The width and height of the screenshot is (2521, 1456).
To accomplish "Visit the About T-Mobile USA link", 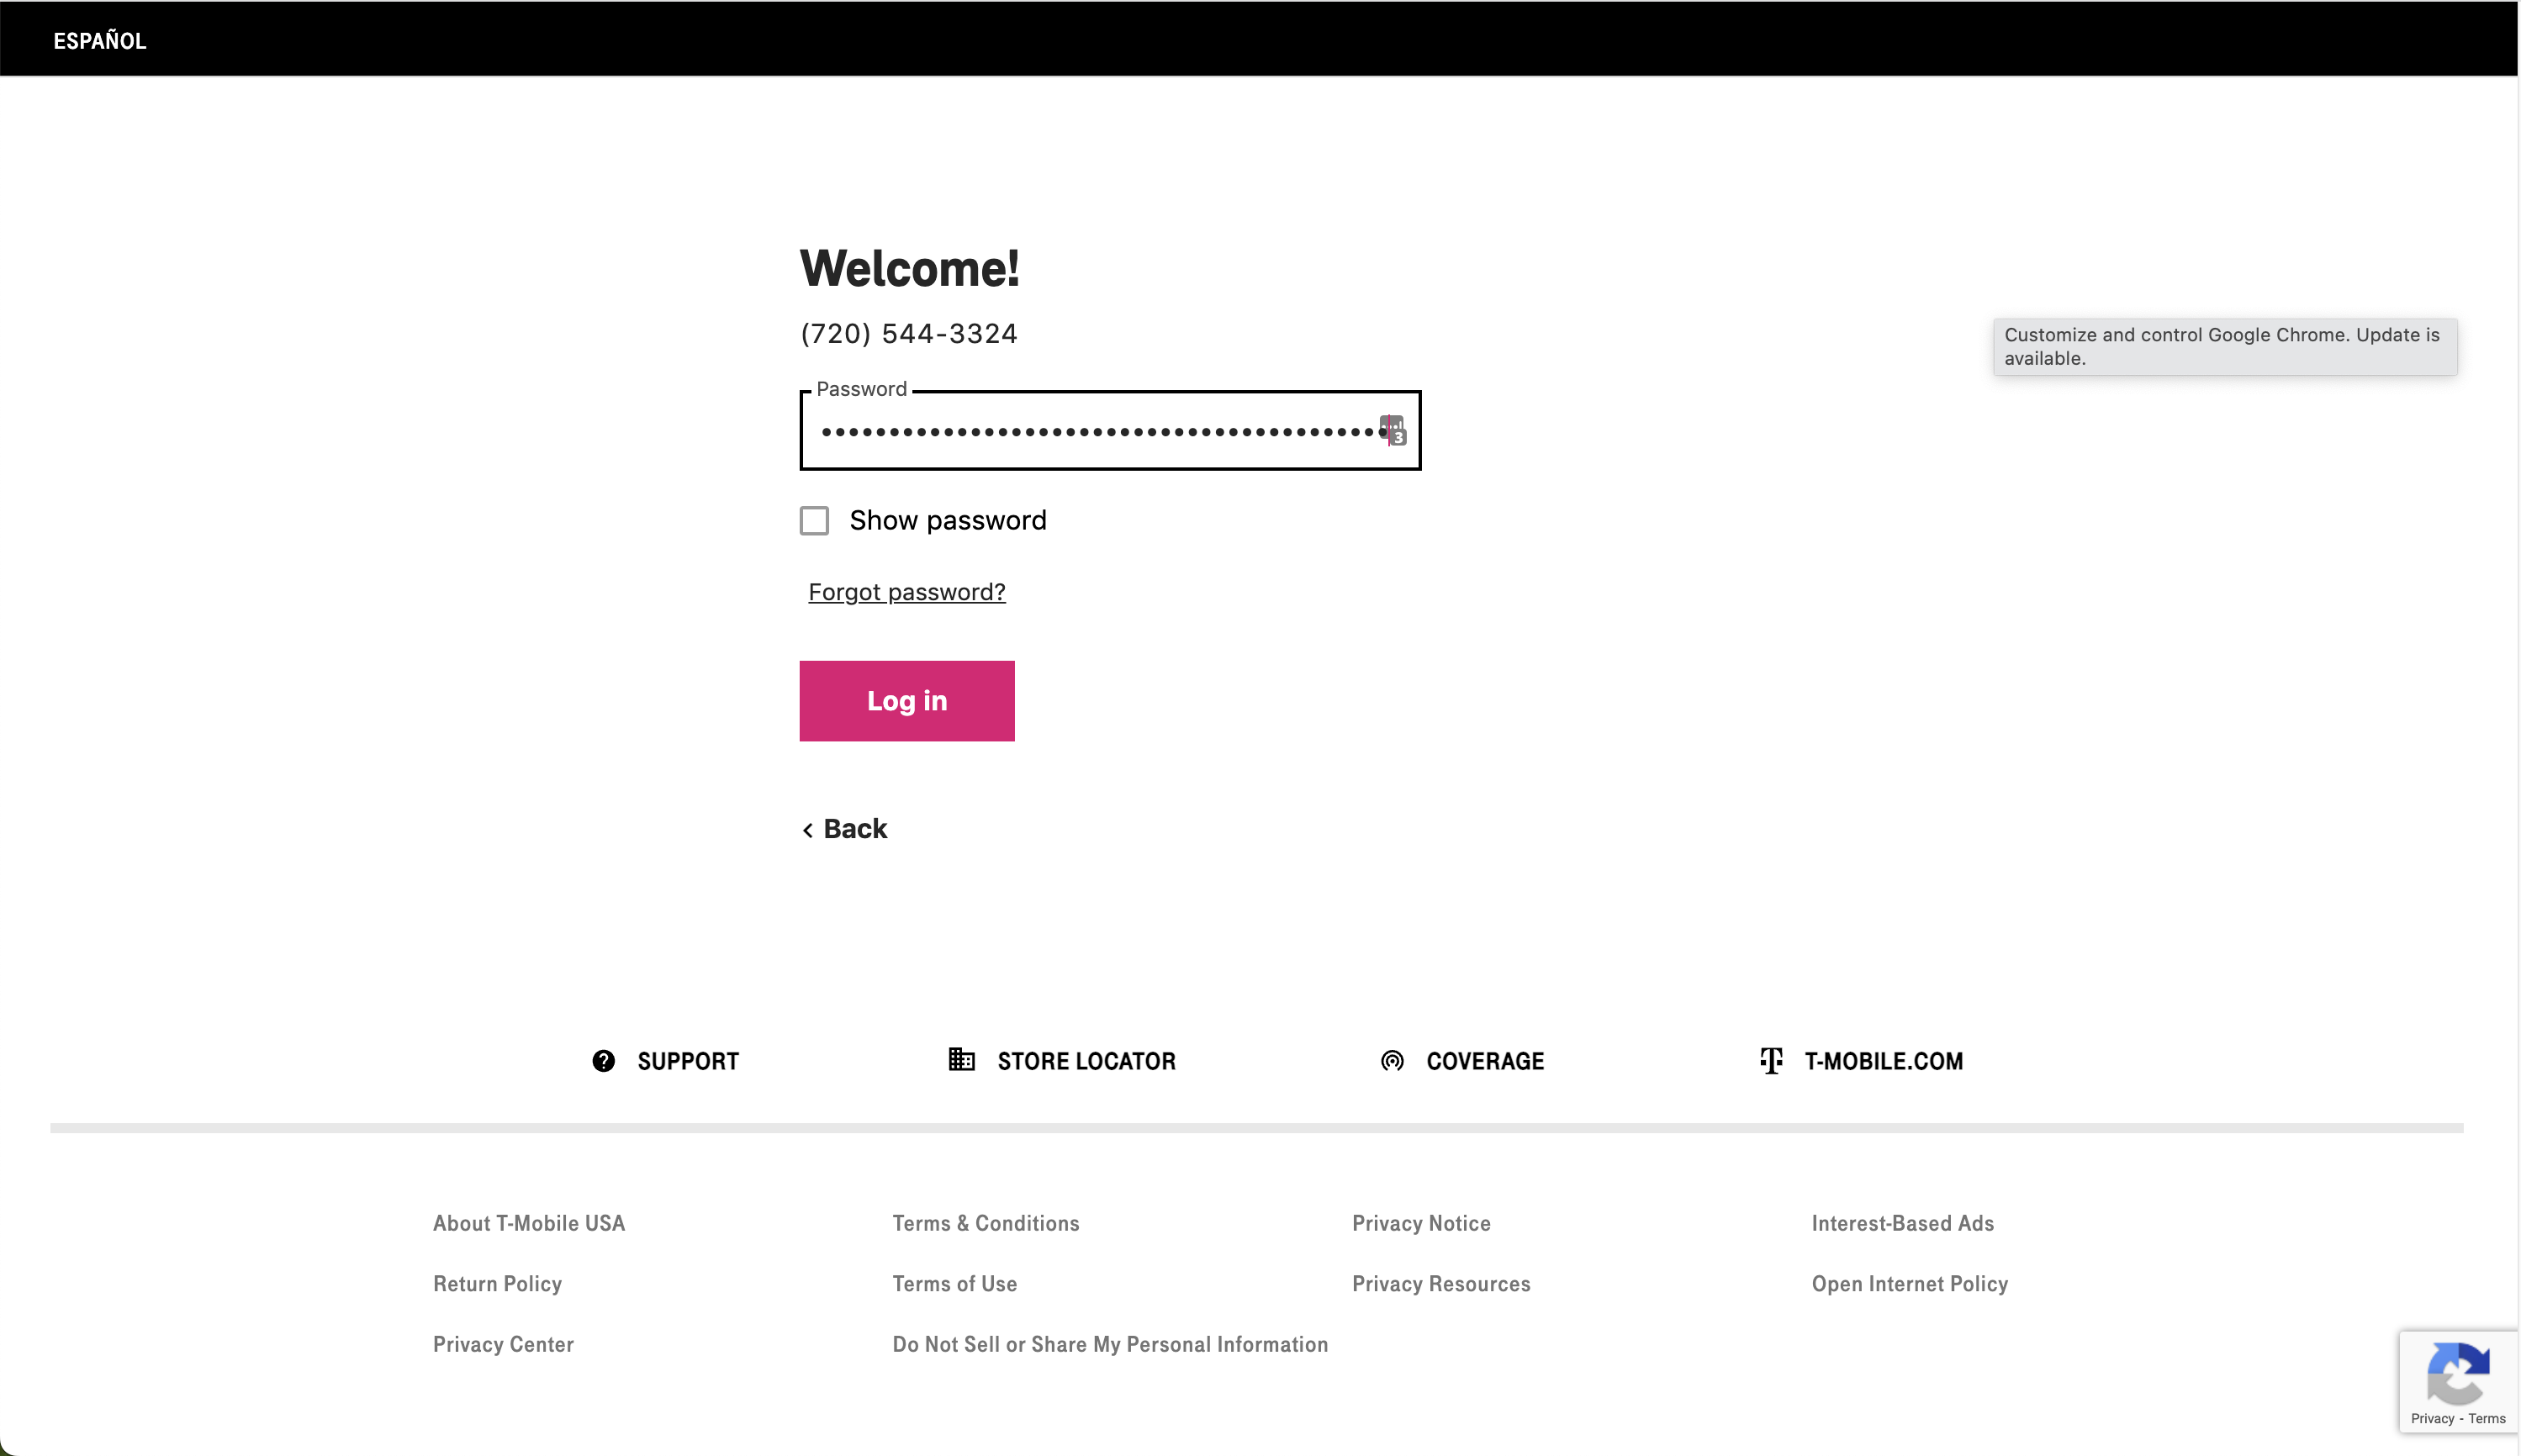I will (x=528, y=1223).
